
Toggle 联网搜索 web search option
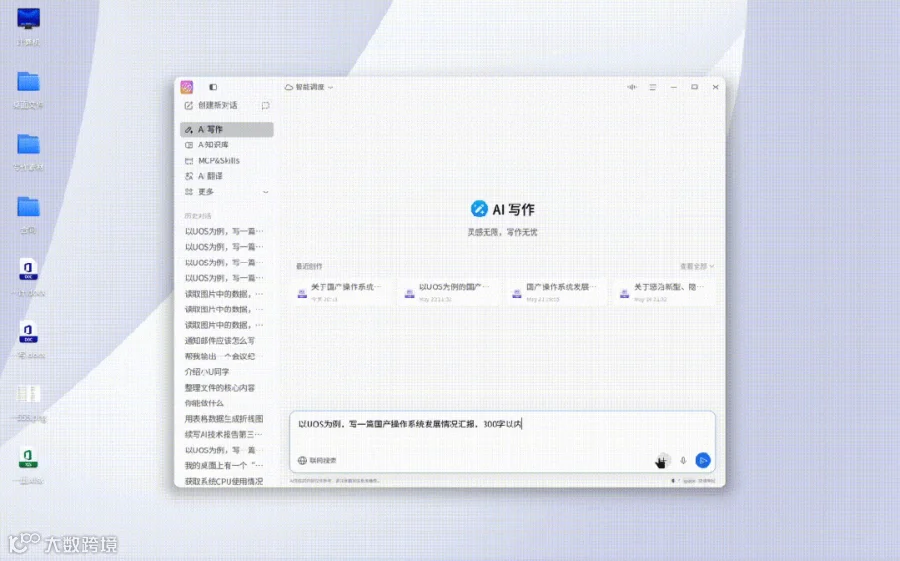click(x=317, y=461)
